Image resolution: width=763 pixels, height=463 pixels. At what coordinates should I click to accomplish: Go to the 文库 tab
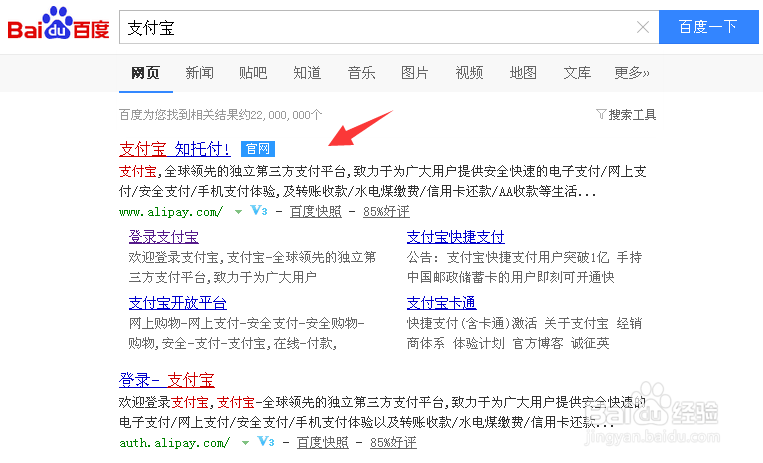click(x=577, y=73)
